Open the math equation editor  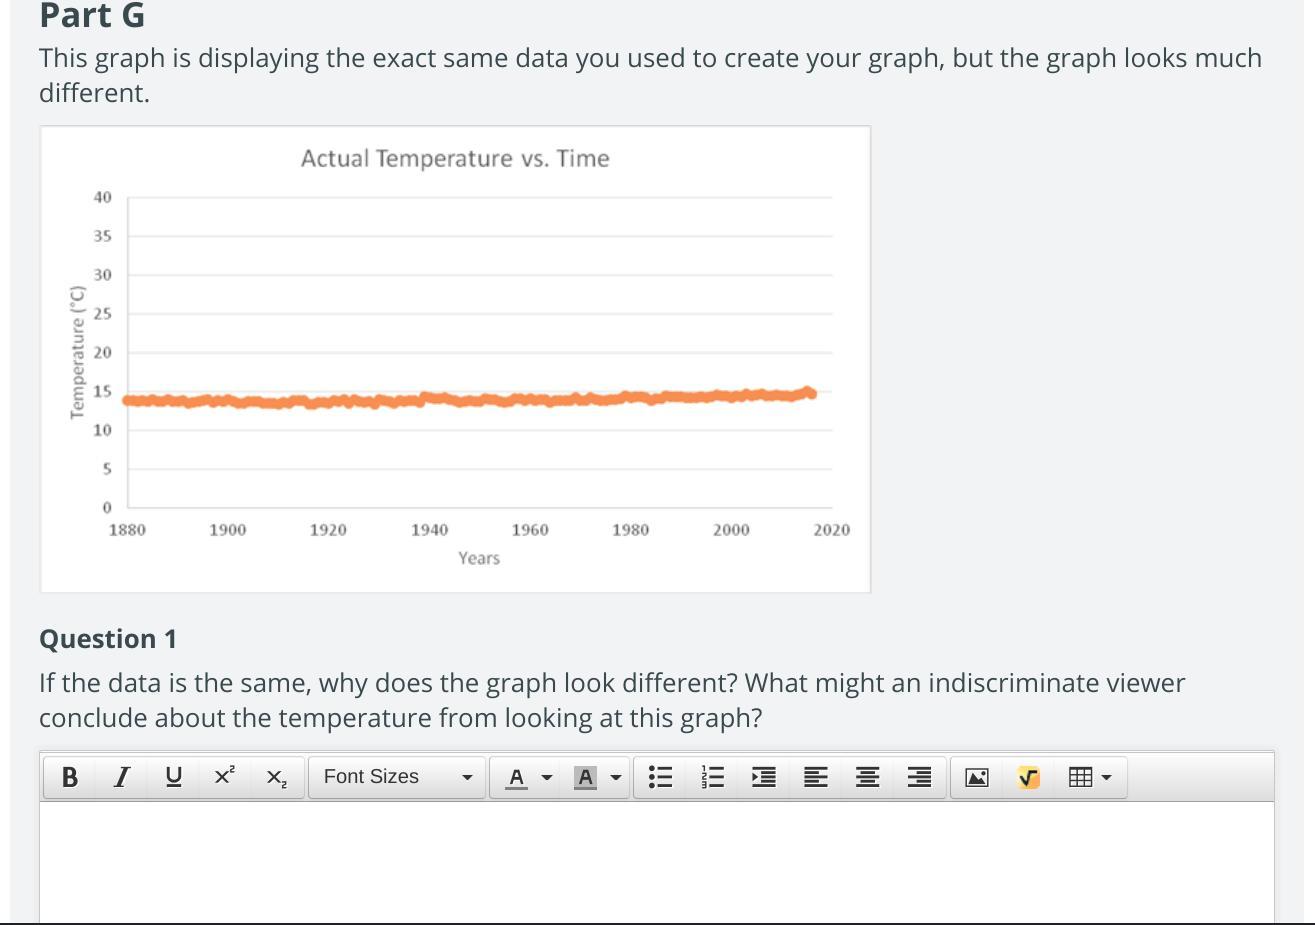(x=1028, y=777)
